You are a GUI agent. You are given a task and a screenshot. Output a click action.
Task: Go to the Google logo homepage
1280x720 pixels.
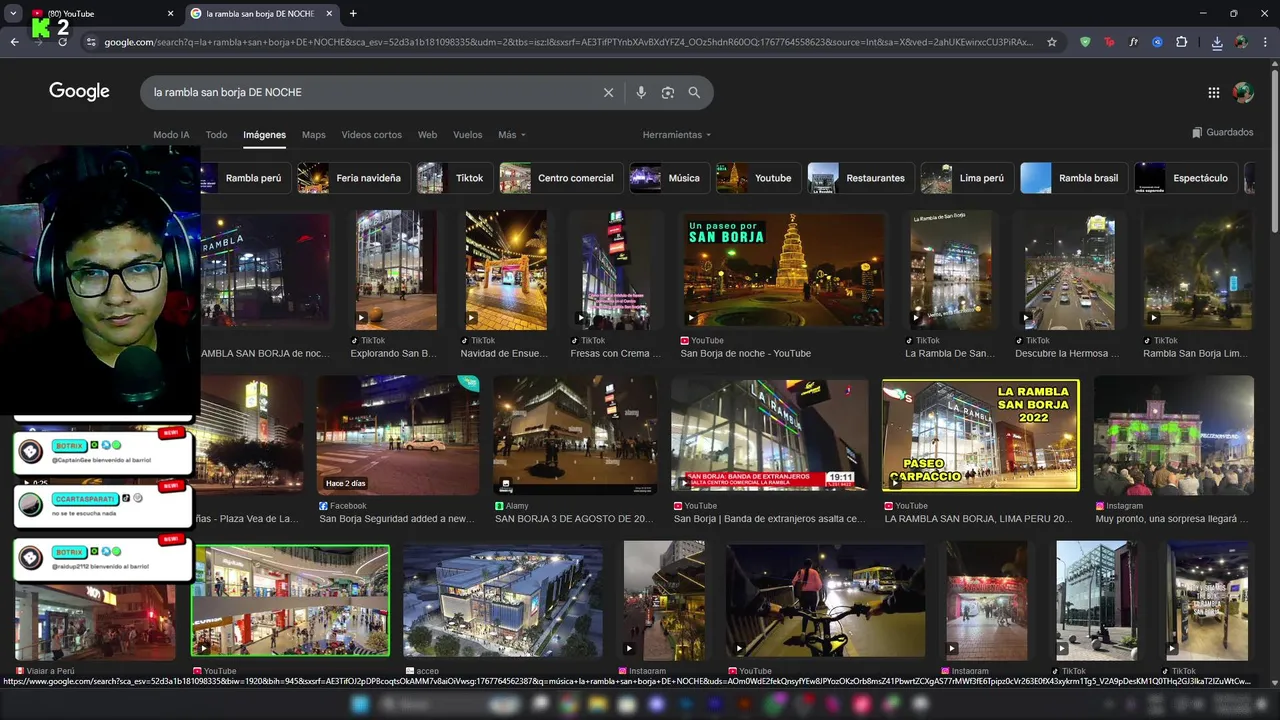[x=79, y=92]
